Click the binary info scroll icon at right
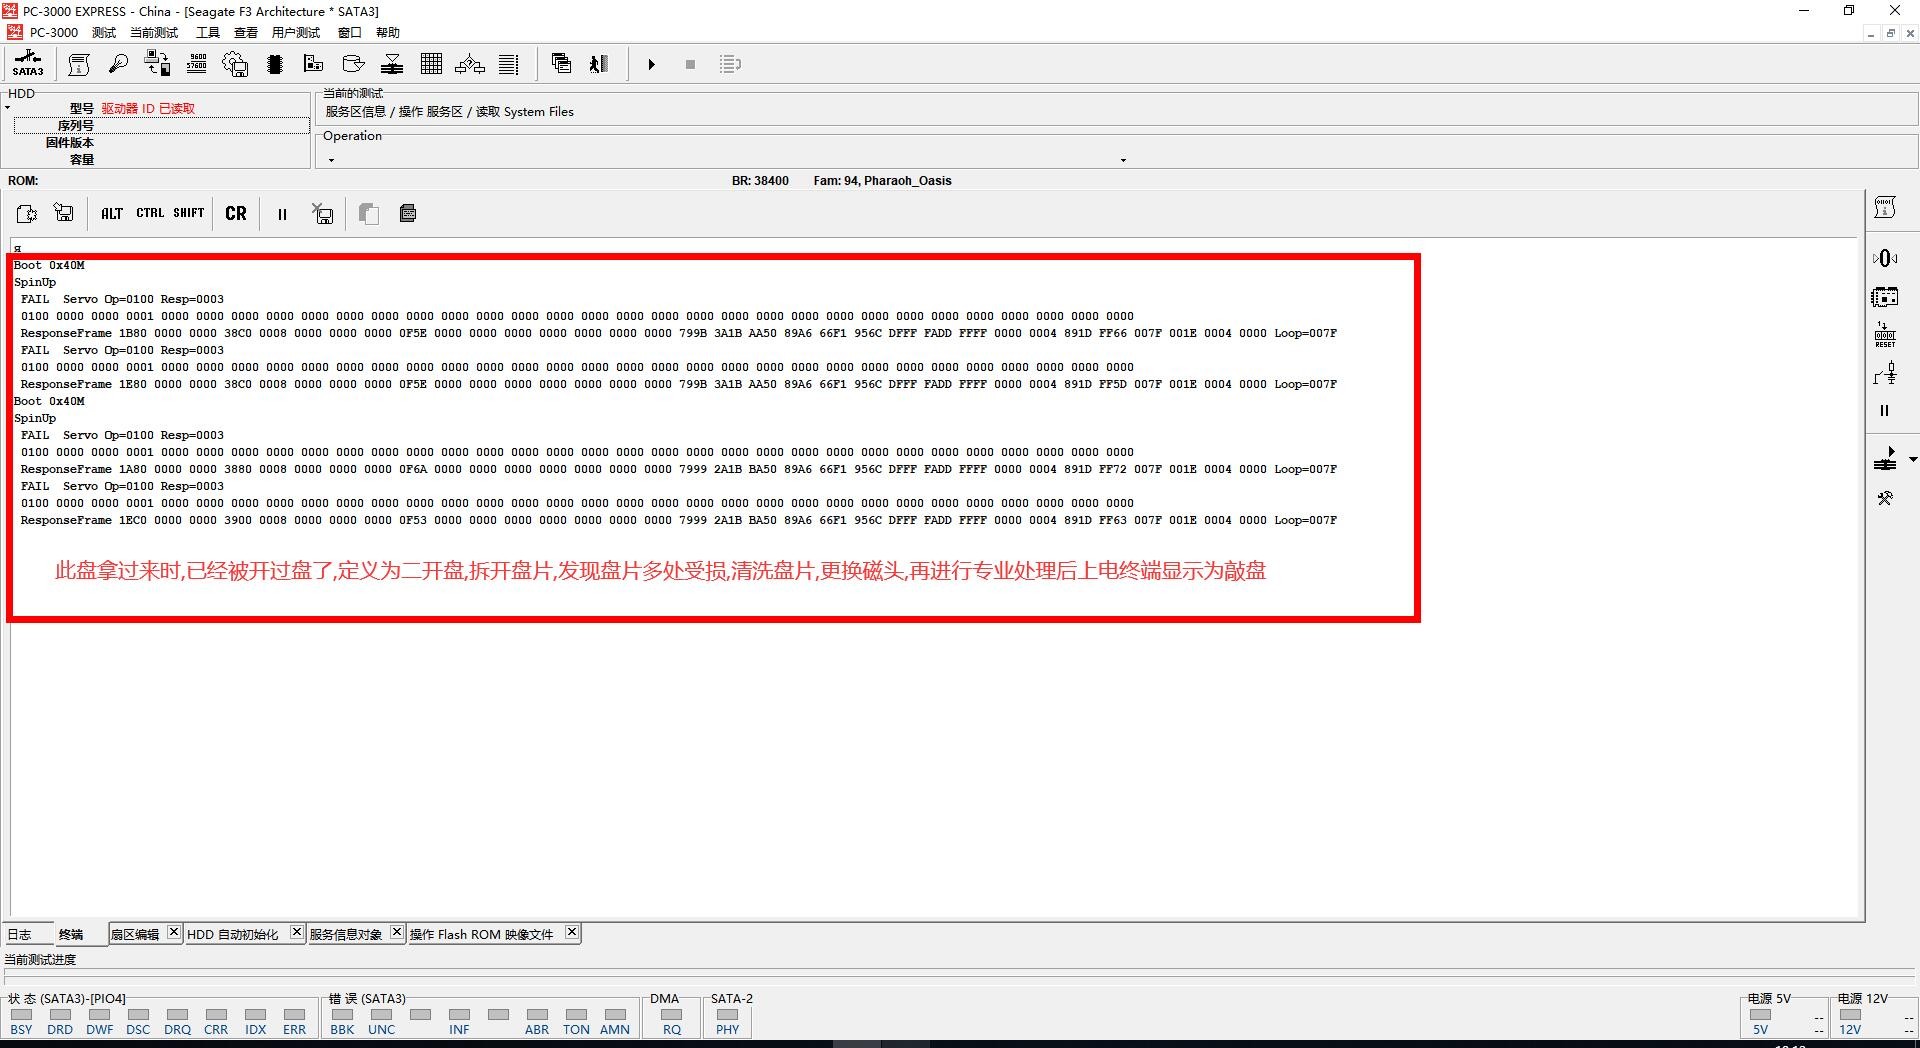This screenshot has height=1048, width=1920. click(1885, 208)
